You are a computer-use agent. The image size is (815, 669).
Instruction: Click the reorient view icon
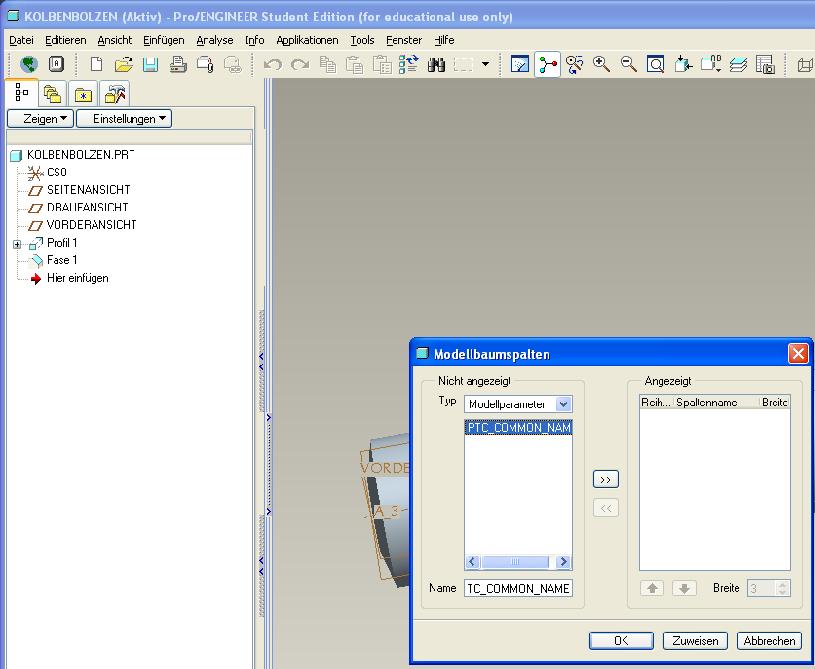(683, 64)
